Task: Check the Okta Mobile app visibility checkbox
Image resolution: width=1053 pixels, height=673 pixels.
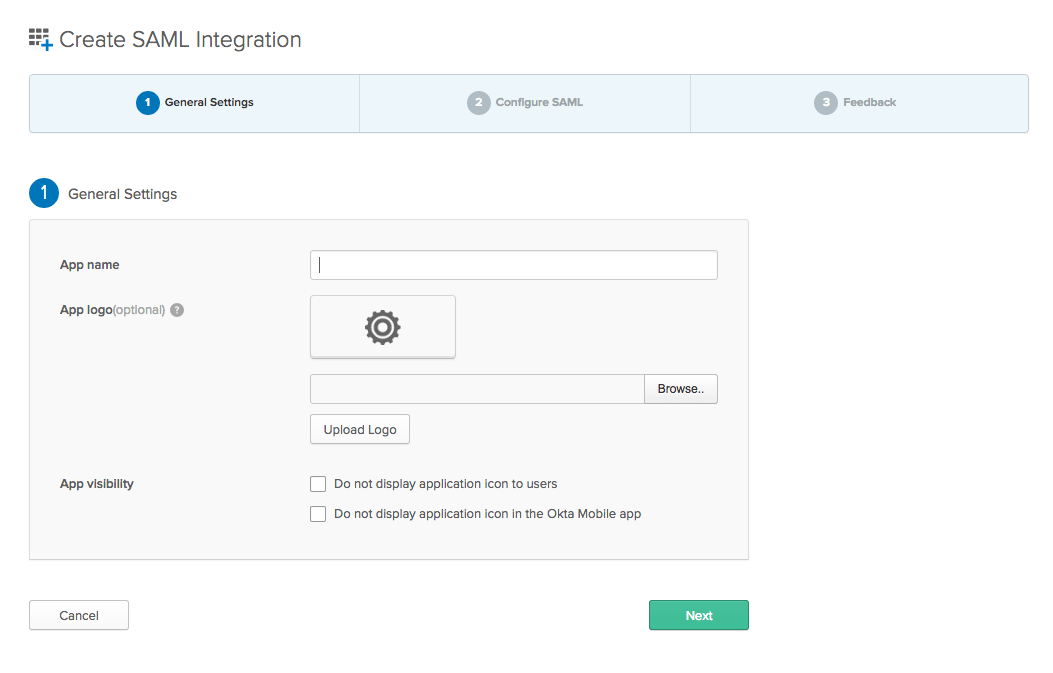Action: [318, 514]
